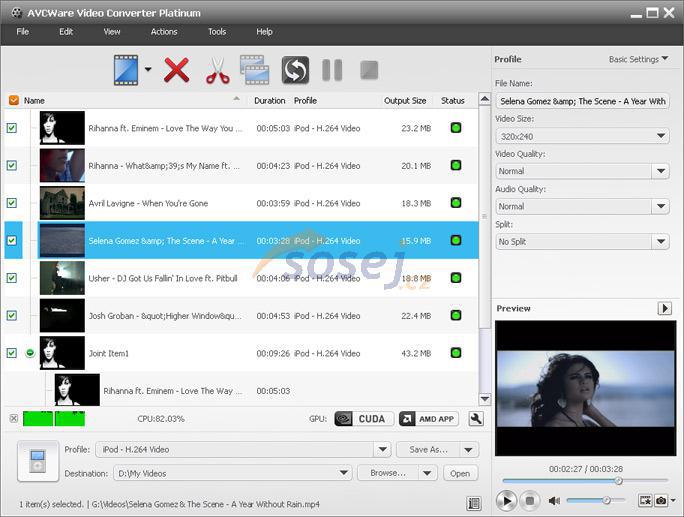Click the file list scrollbar up arrow
684x517 pixels.
(485, 99)
